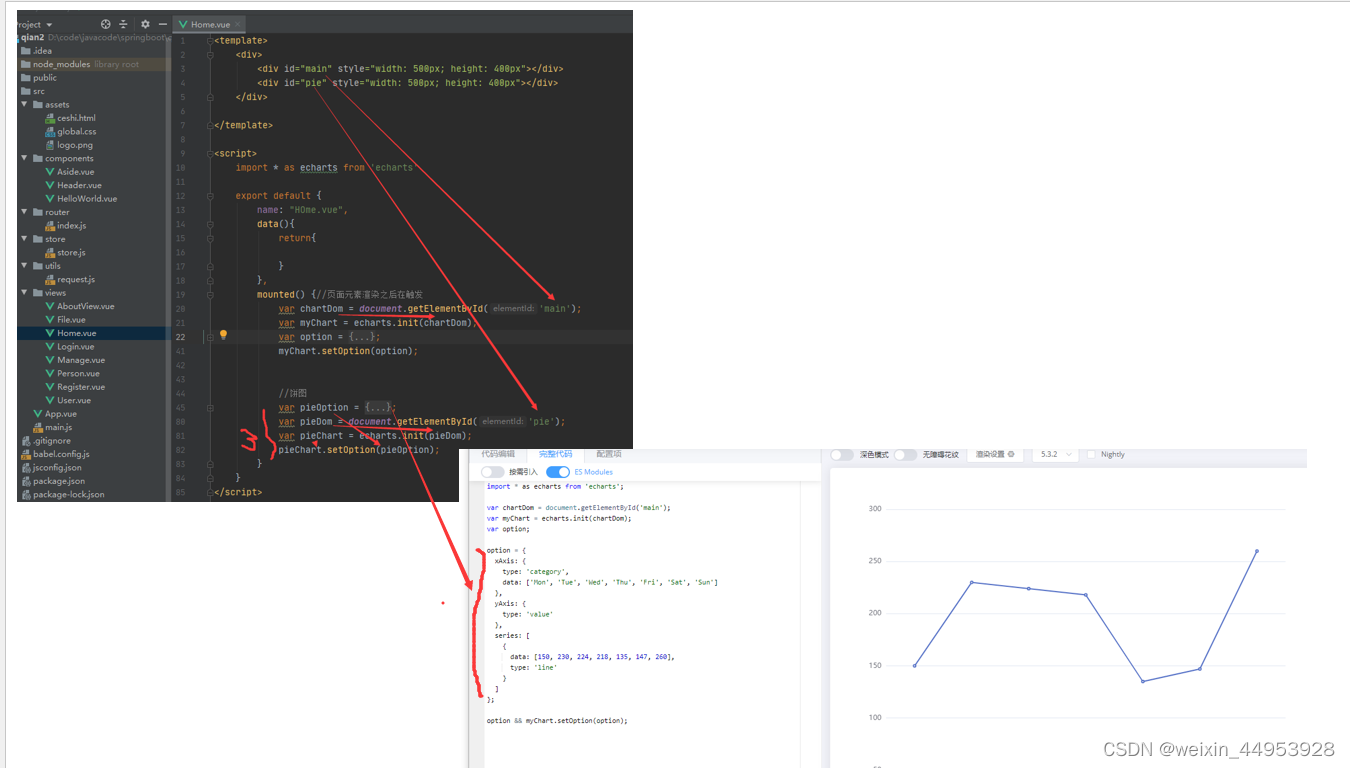This screenshot has height=768, width=1350.
Task: Collapse the utils folder
Action: coord(25,266)
